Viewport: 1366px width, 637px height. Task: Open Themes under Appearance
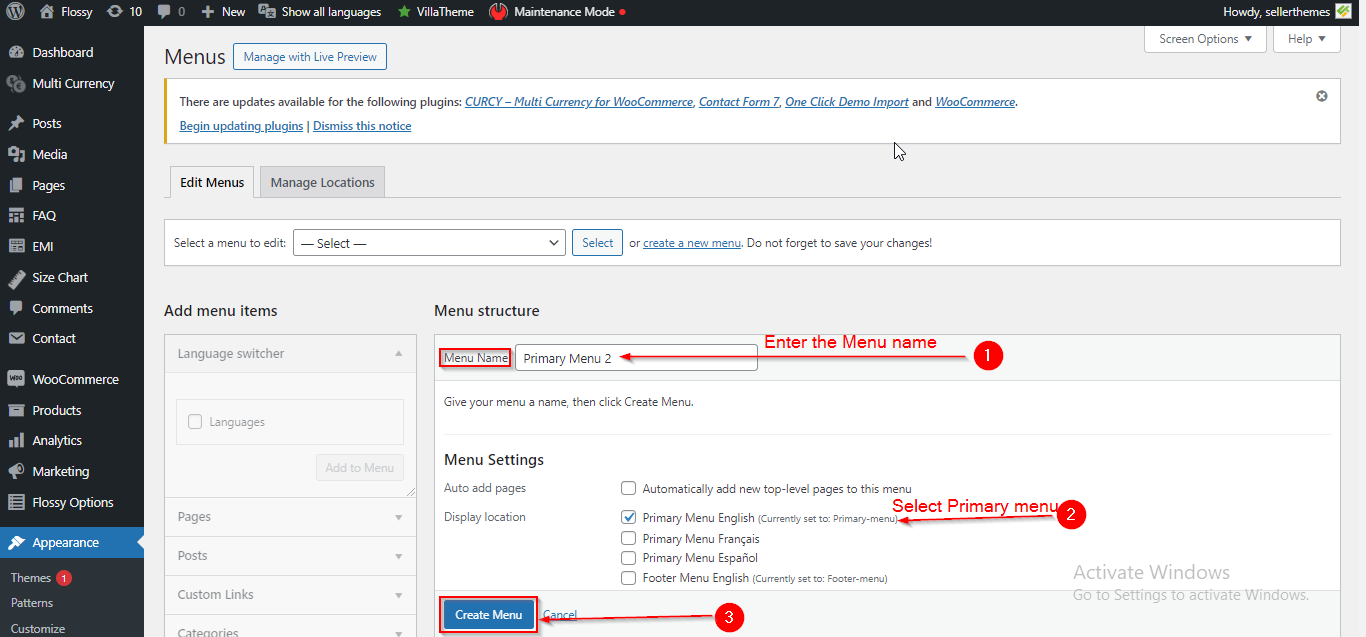pyautogui.click(x=31, y=578)
